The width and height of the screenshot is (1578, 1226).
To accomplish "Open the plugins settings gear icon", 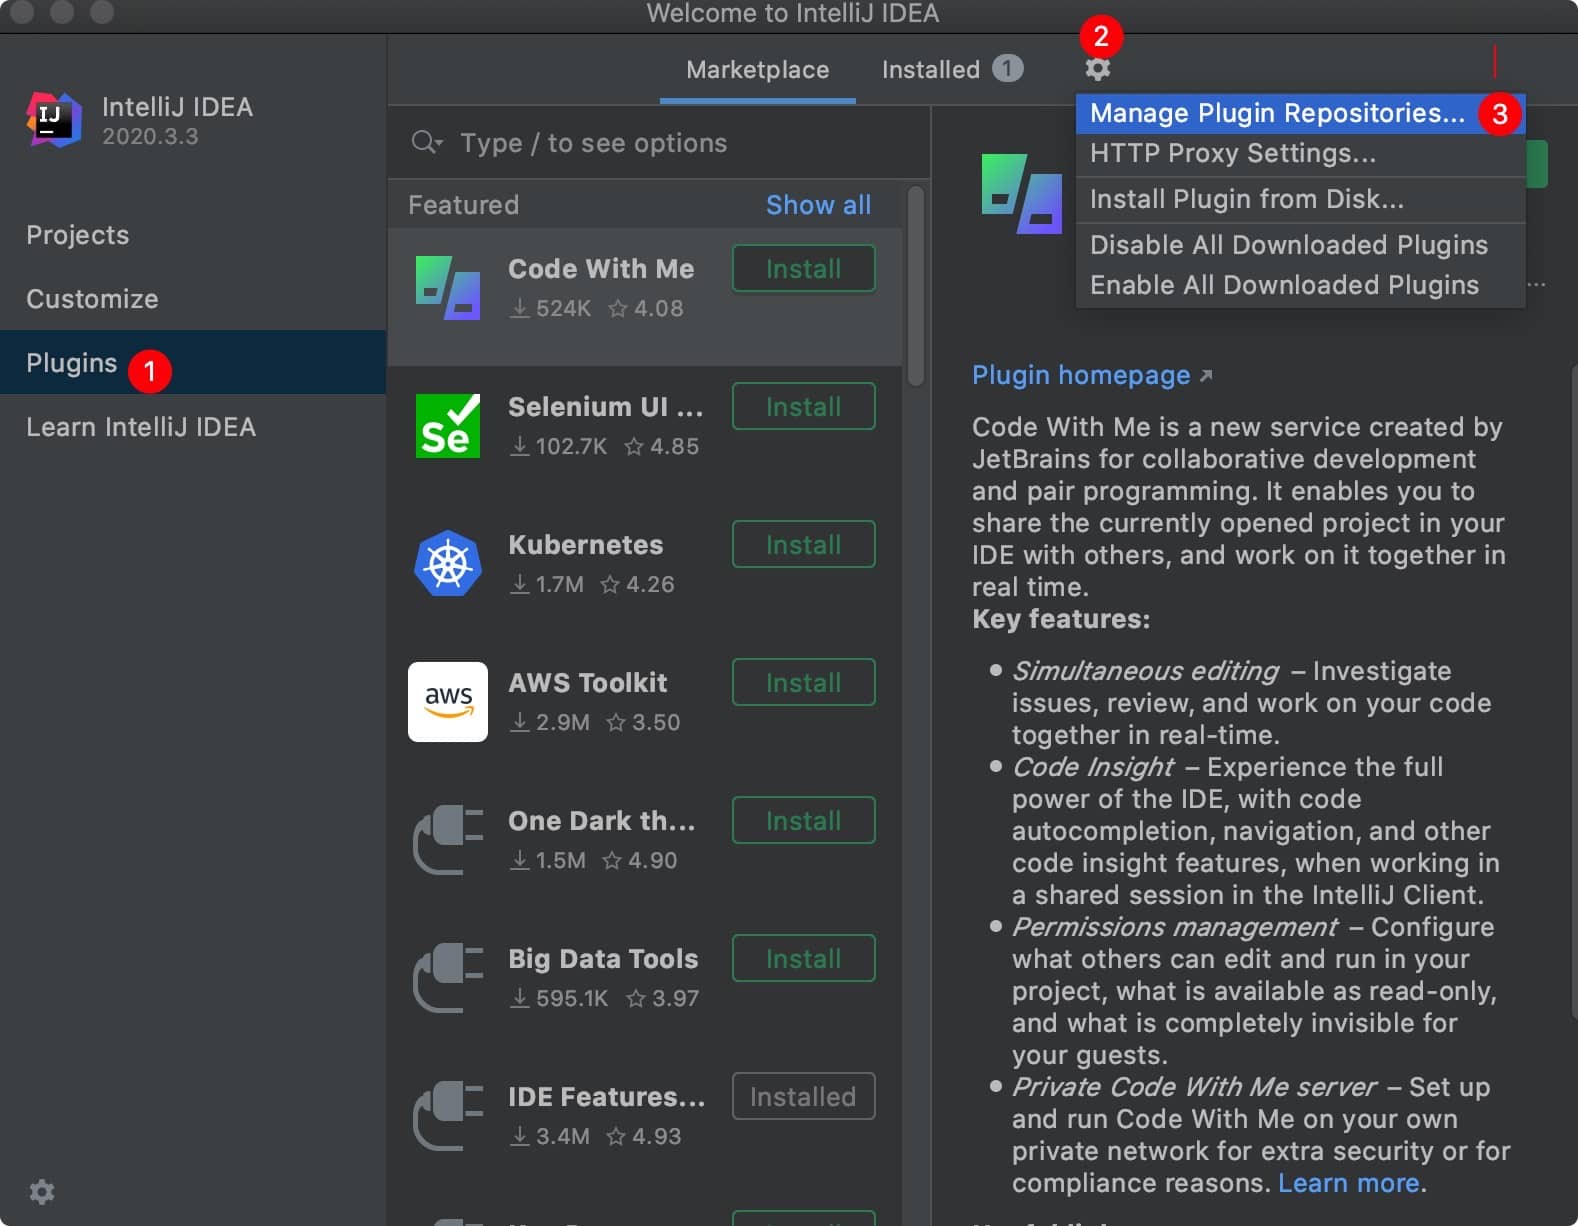I will (1097, 69).
